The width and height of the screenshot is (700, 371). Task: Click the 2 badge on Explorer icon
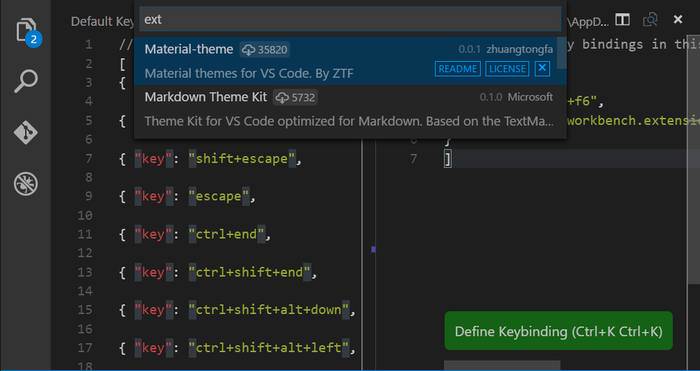coord(33,39)
